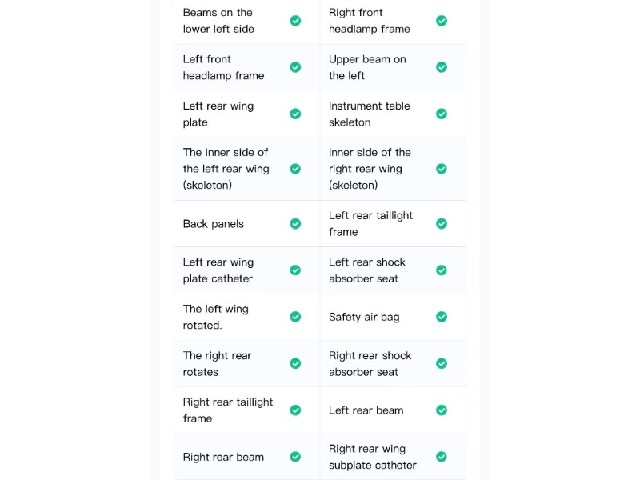
Task: Click check icon for Right rear beam
Action: [295, 457]
